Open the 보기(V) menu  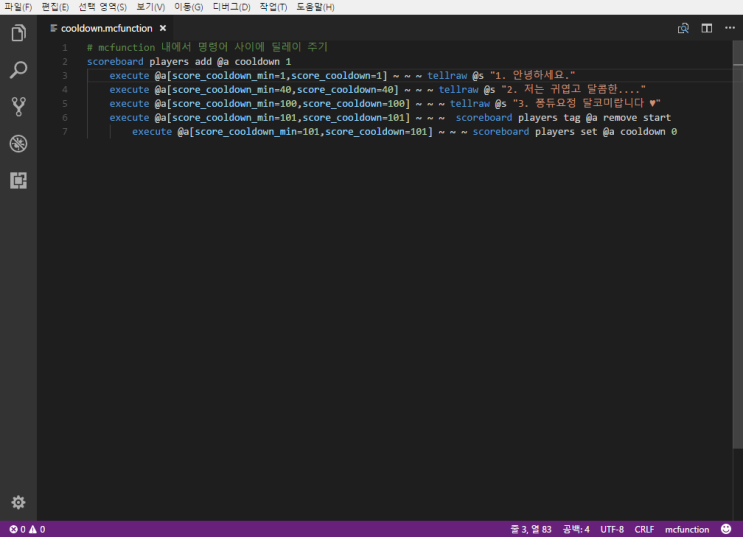point(151,7)
